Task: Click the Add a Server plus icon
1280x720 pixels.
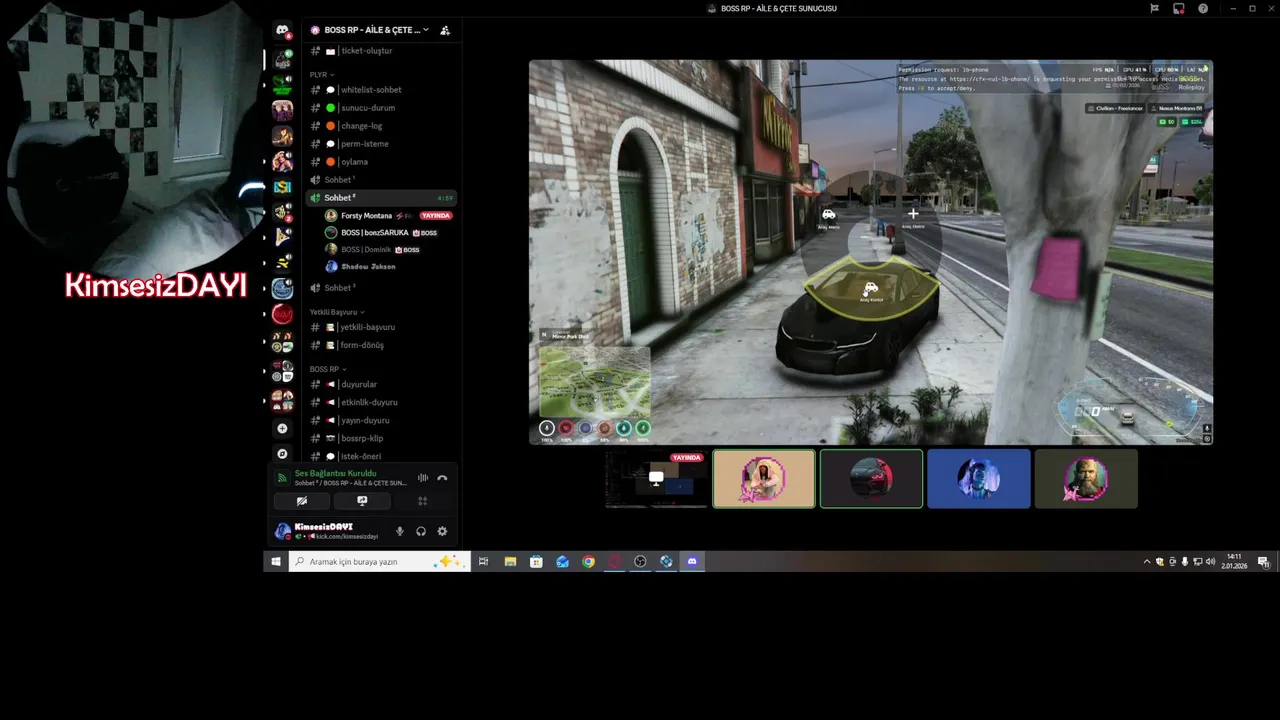Action: click(282, 428)
